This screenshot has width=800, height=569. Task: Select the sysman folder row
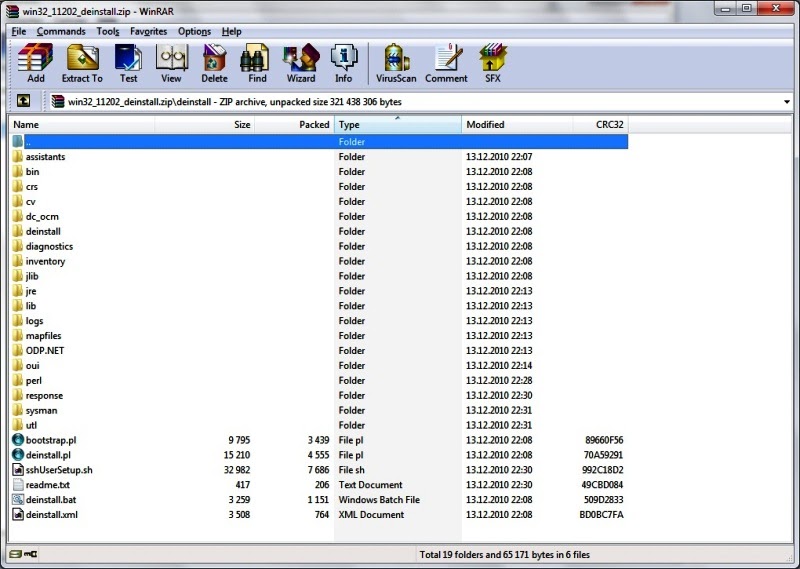pos(319,410)
